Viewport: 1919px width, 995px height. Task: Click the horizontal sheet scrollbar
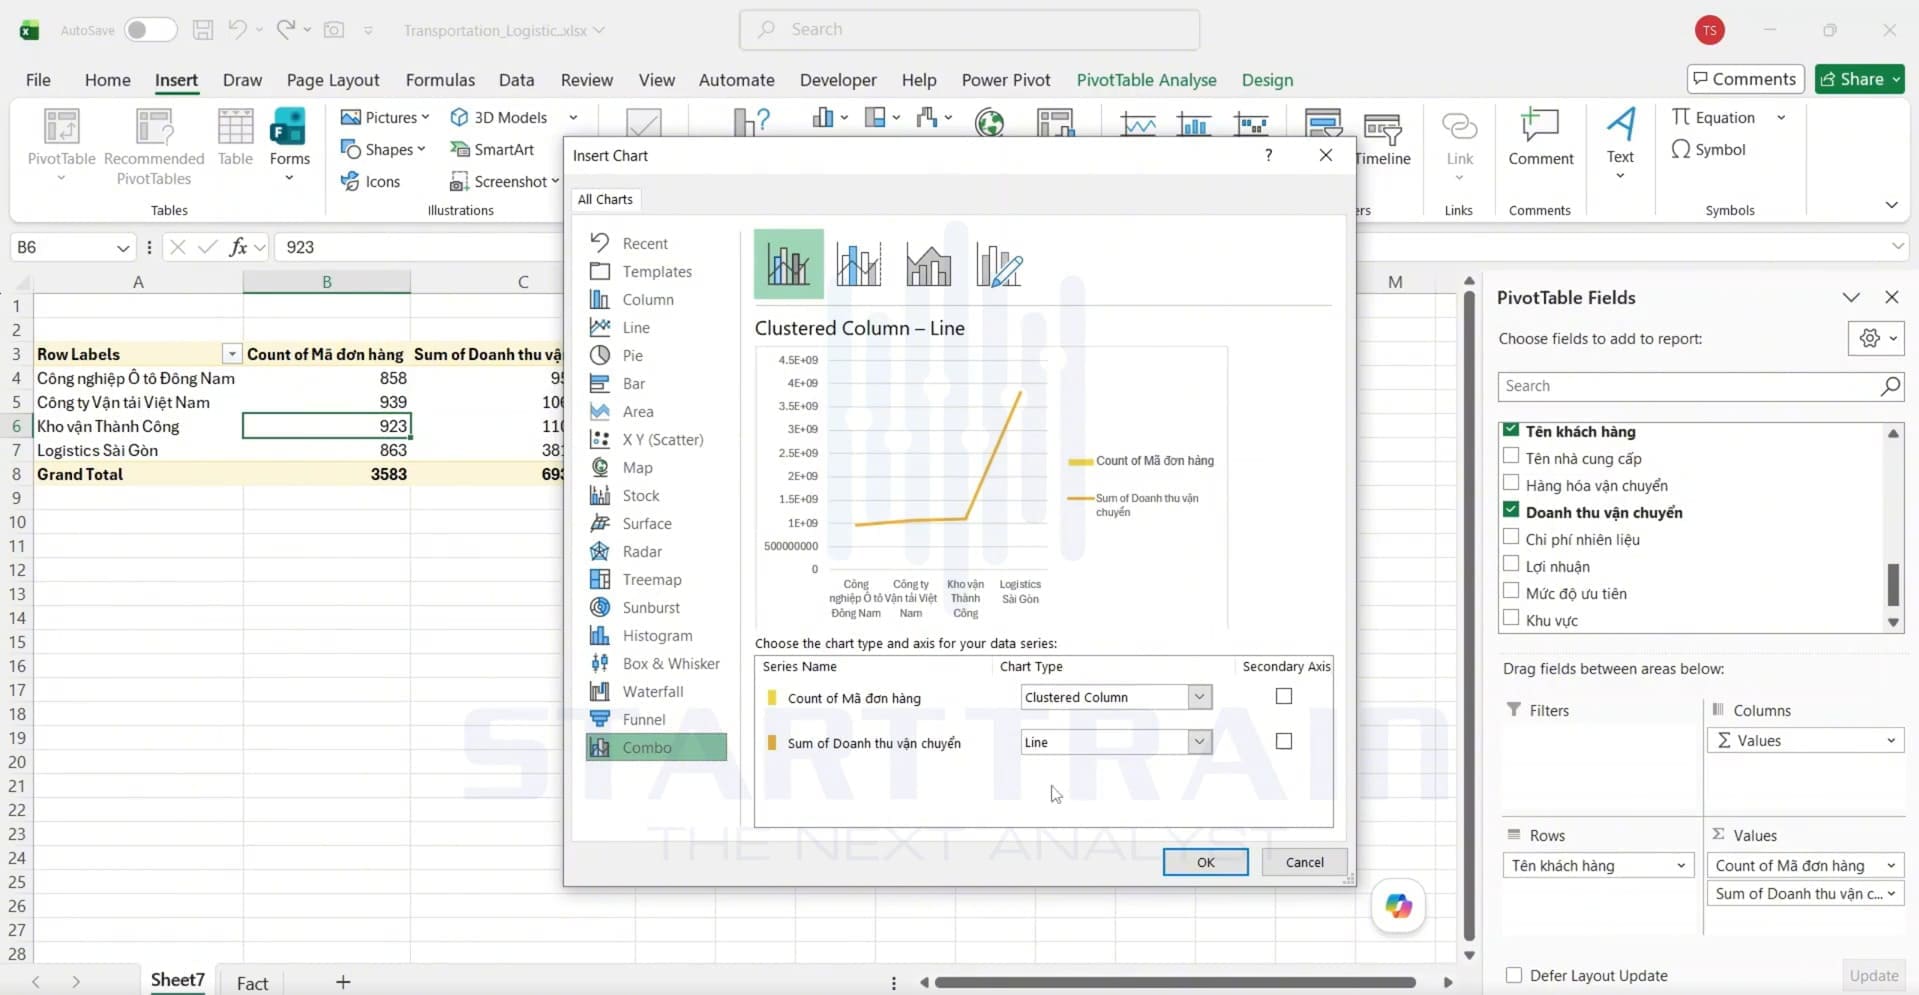click(x=1175, y=982)
